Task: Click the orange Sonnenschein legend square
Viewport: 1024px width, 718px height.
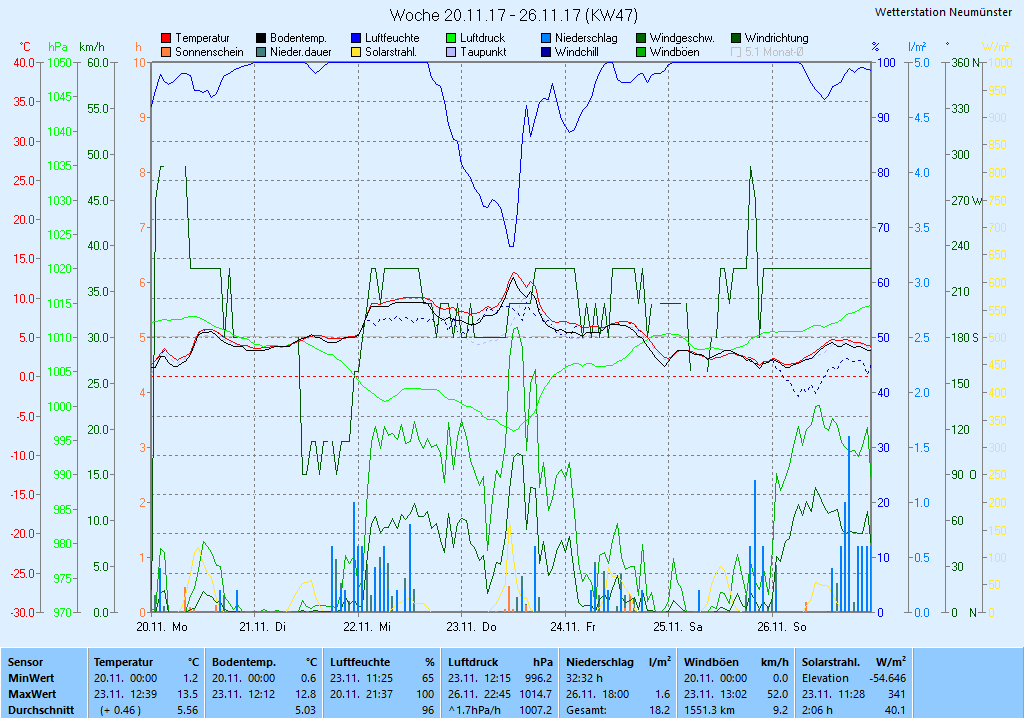Action: point(166,52)
